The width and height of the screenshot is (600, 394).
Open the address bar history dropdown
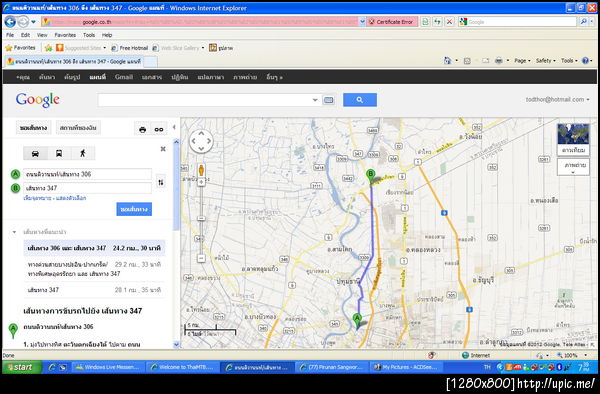coord(362,22)
